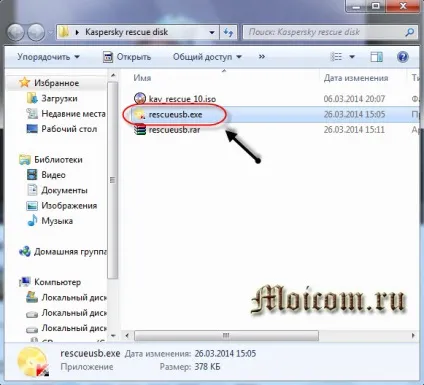Toggle the preview pane icon

point(377,57)
